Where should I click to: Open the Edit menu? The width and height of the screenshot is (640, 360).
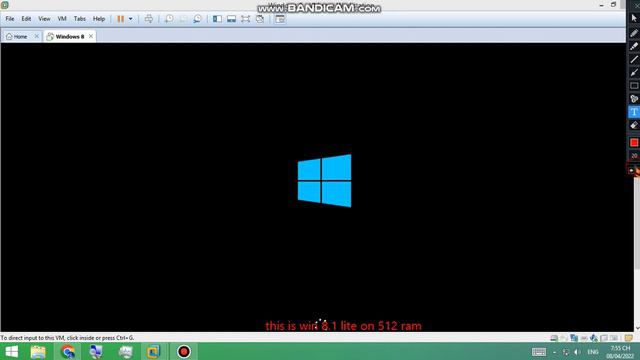pos(26,19)
